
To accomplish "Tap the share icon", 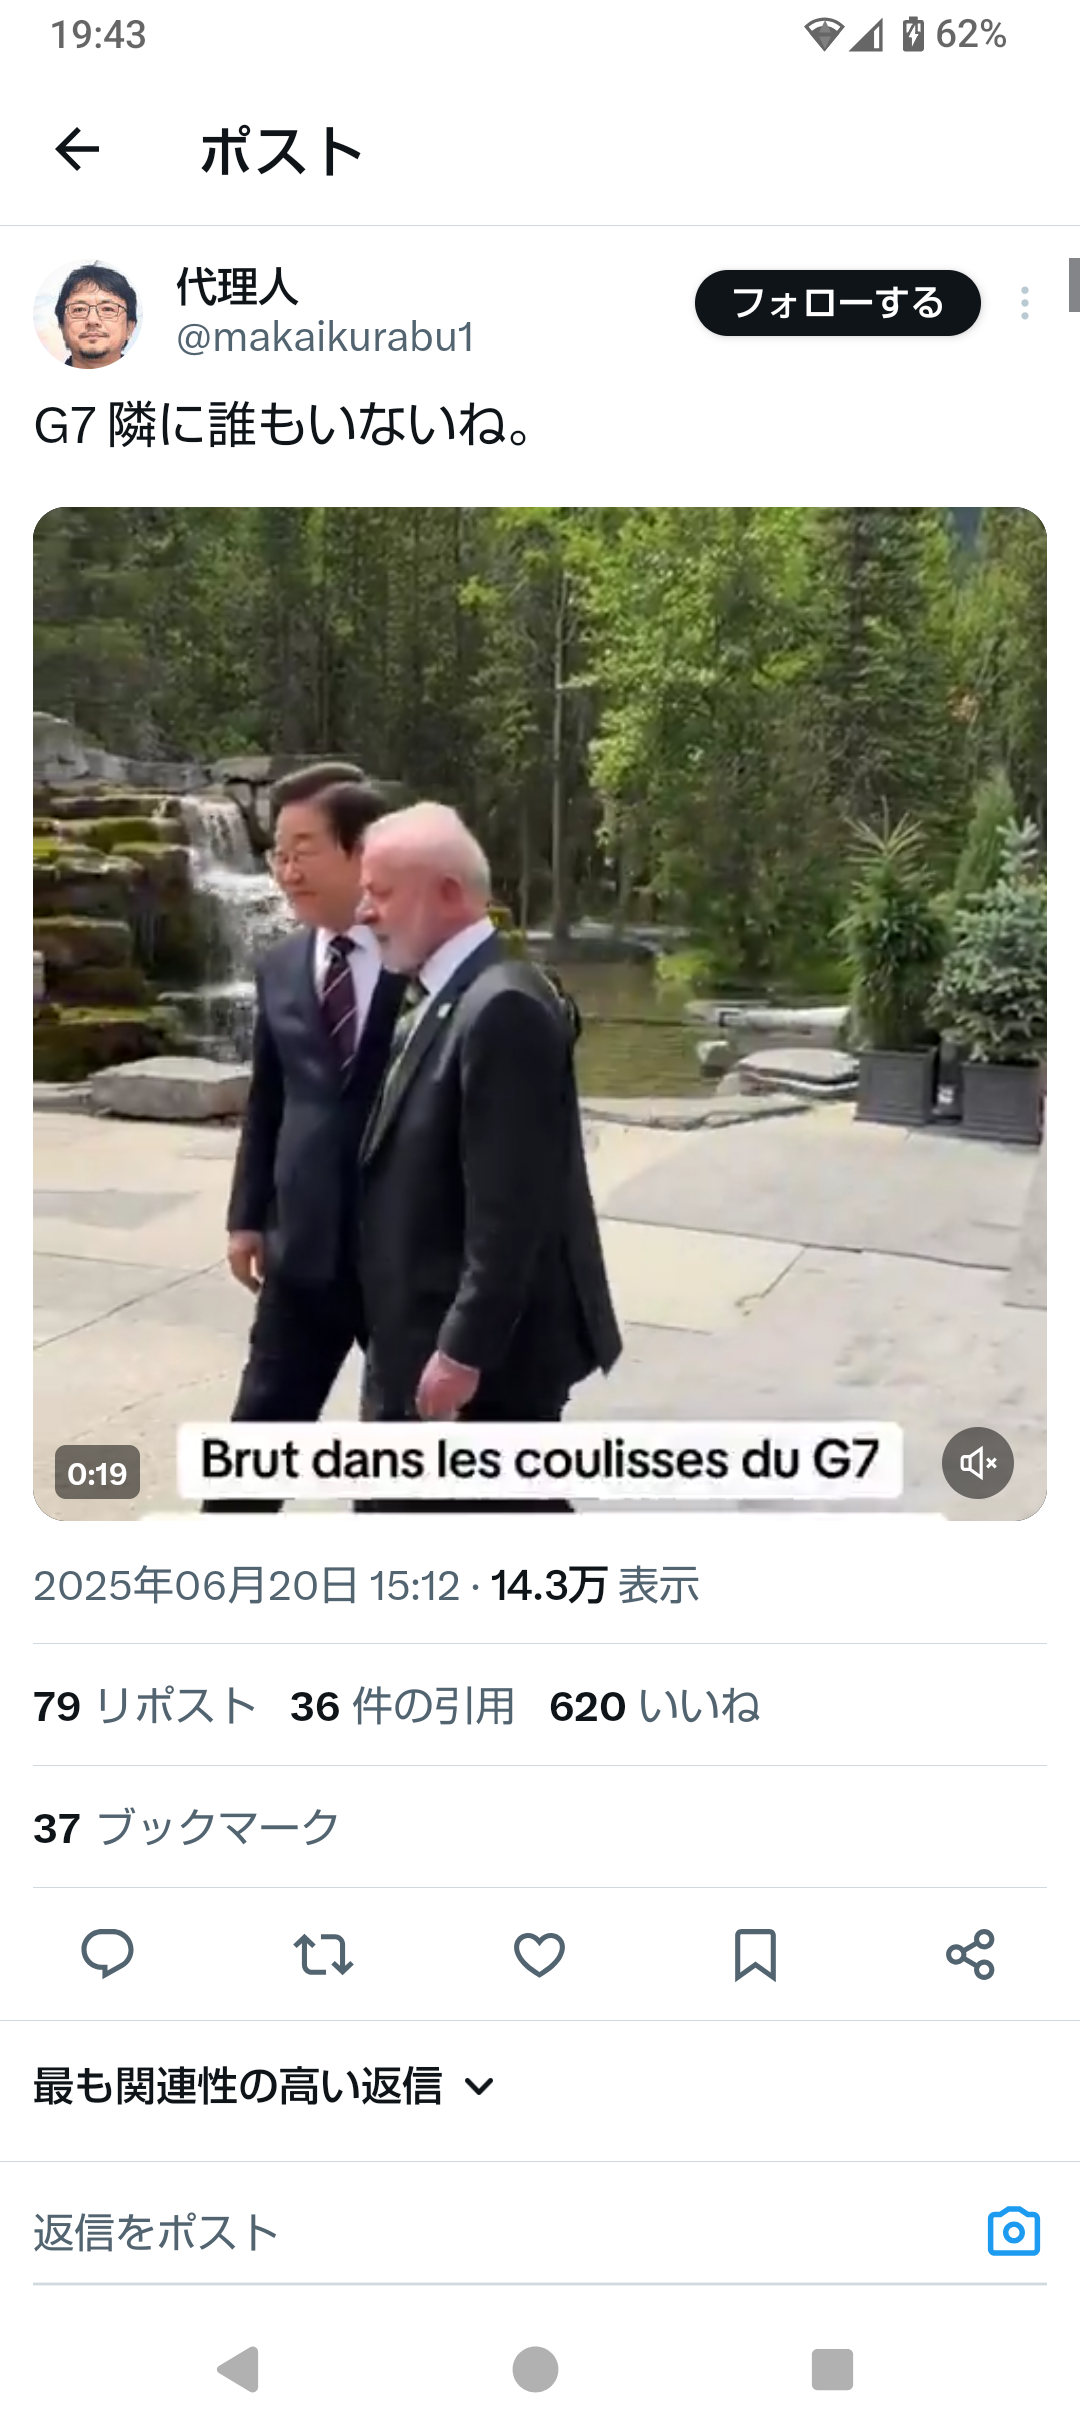I will pyautogui.click(x=971, y=1954).
